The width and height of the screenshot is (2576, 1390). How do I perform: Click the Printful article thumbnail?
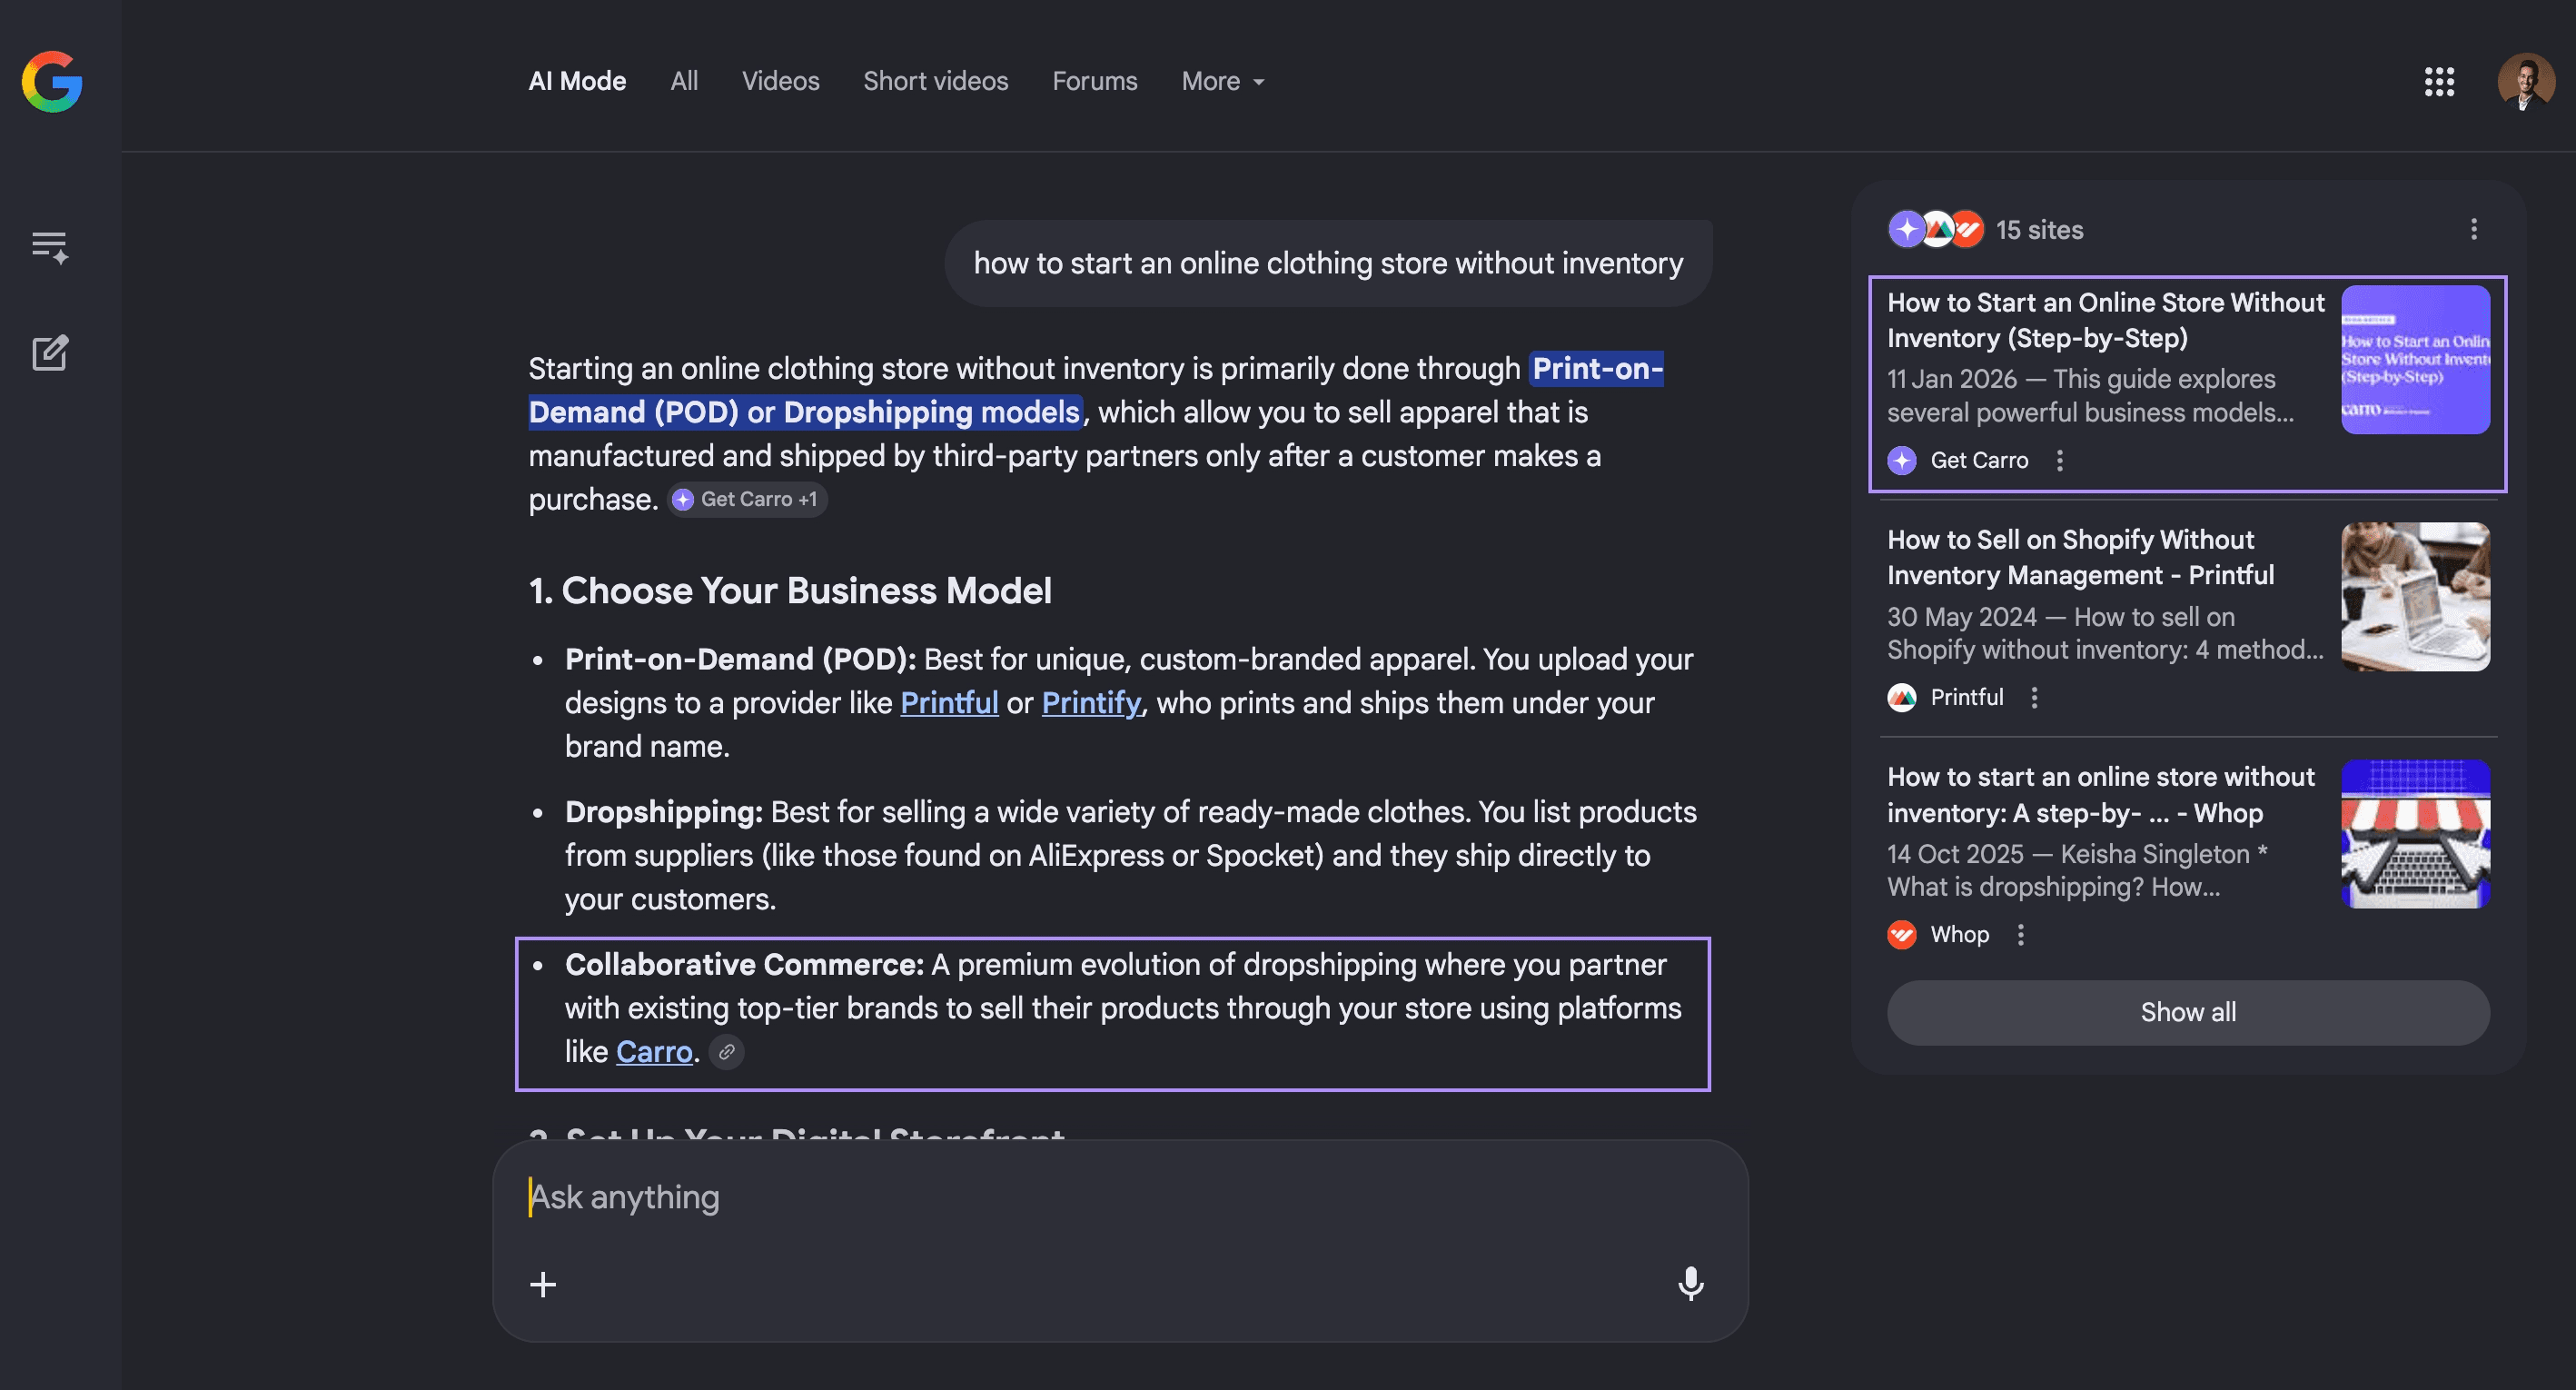pyautogui.click(x=2415, y=597)
